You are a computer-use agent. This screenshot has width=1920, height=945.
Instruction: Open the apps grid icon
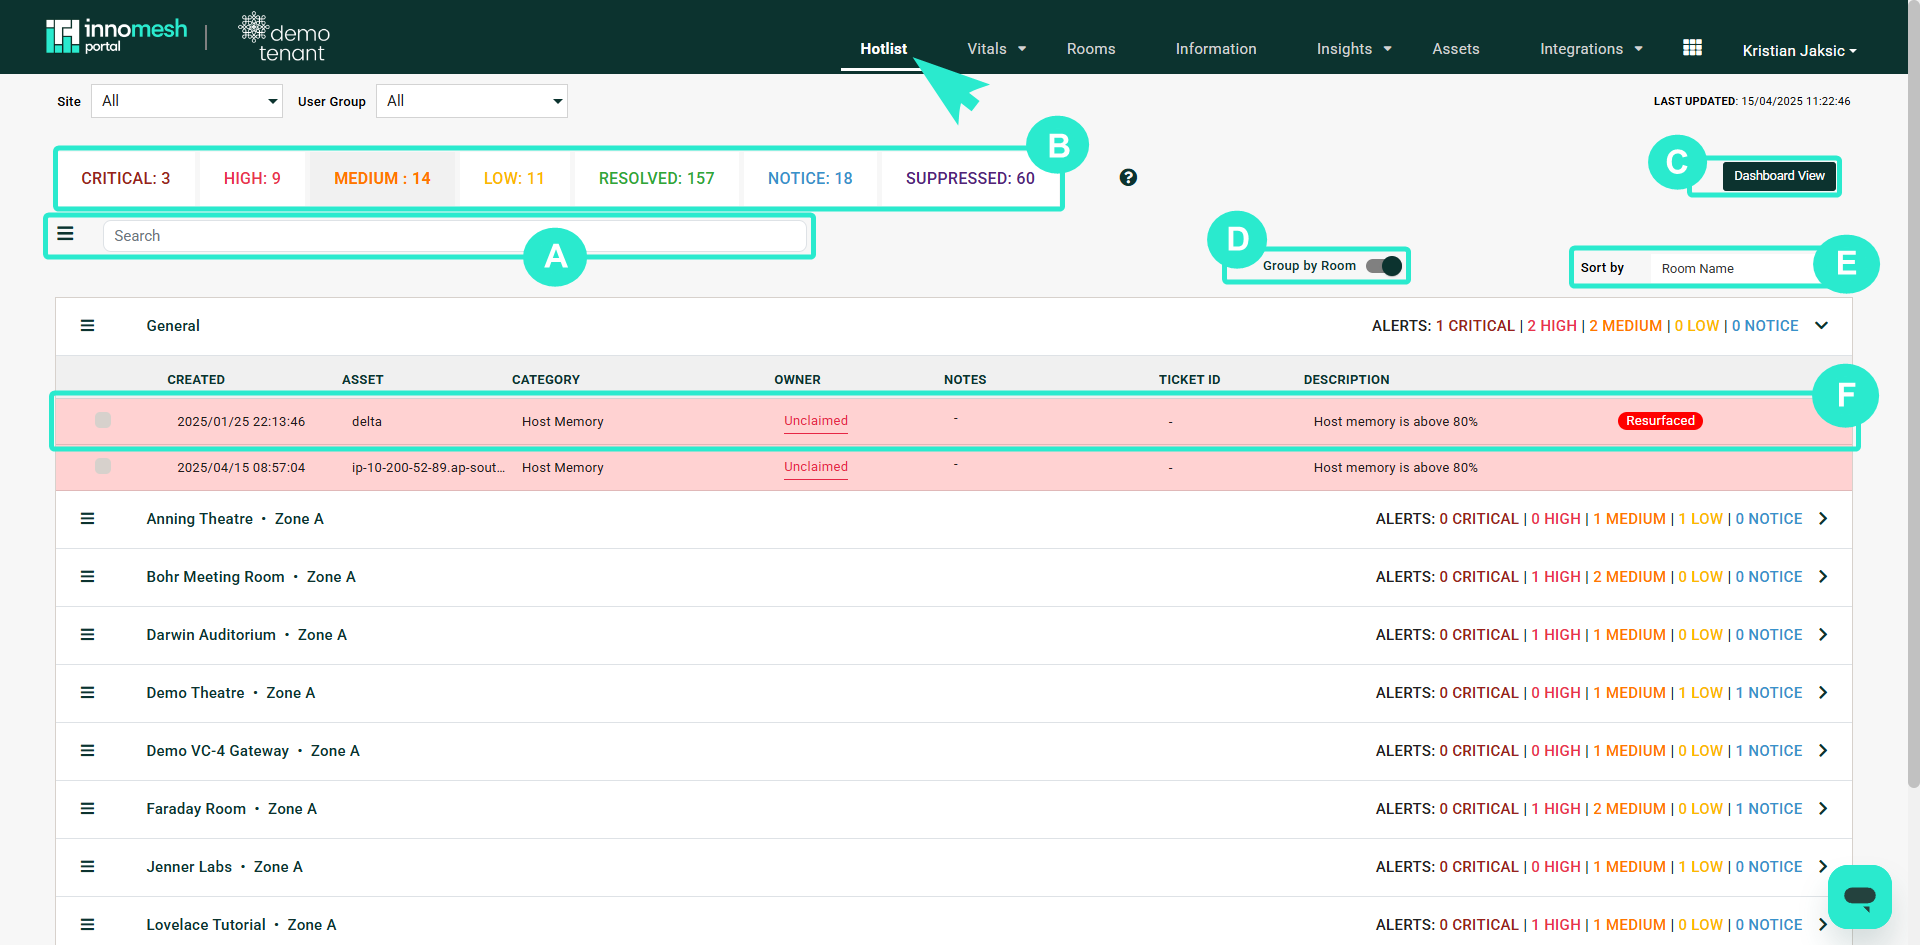tap(1692, 48)
